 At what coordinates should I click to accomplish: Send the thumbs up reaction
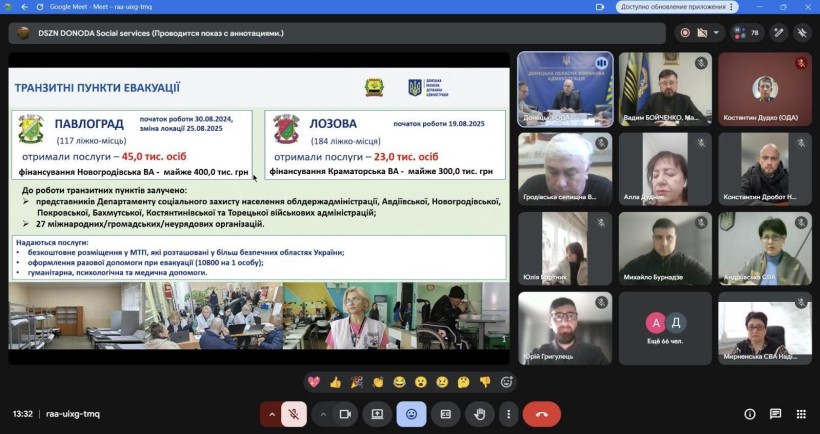point(335,381)
